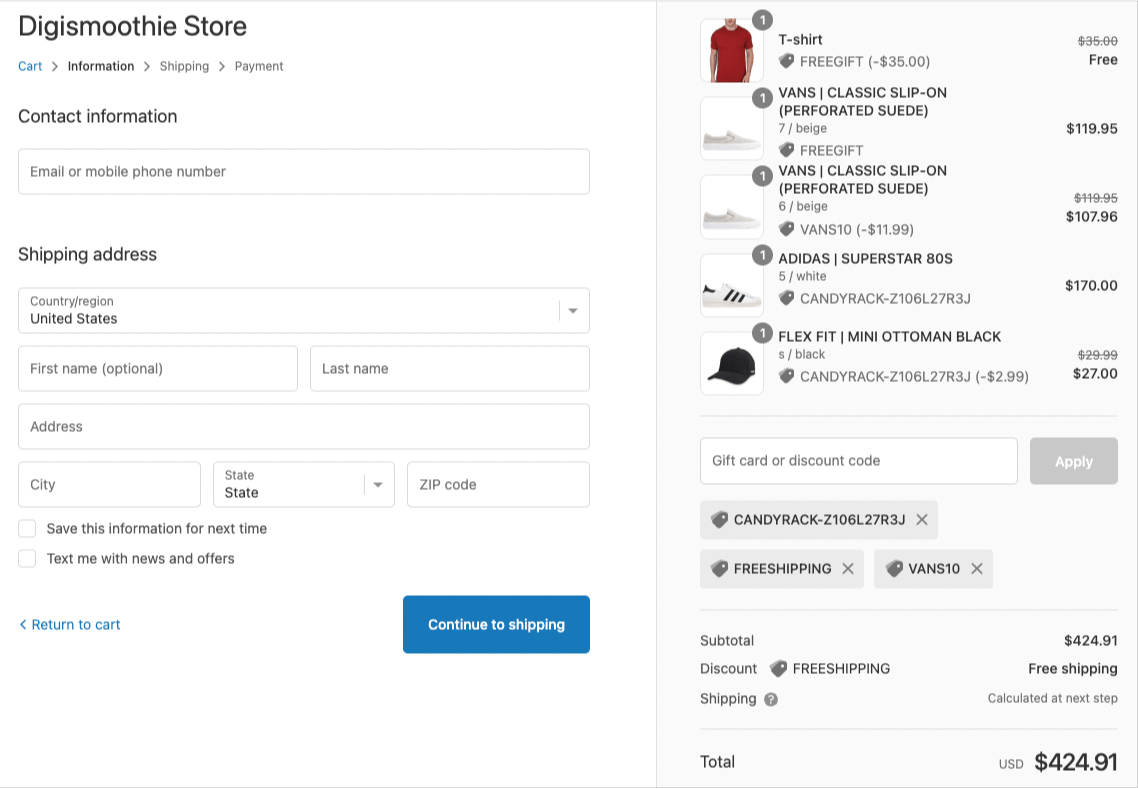Screen dimensions: 1138x788
Task: Click the Digismoothie Store title
Action: click(132, 26)
